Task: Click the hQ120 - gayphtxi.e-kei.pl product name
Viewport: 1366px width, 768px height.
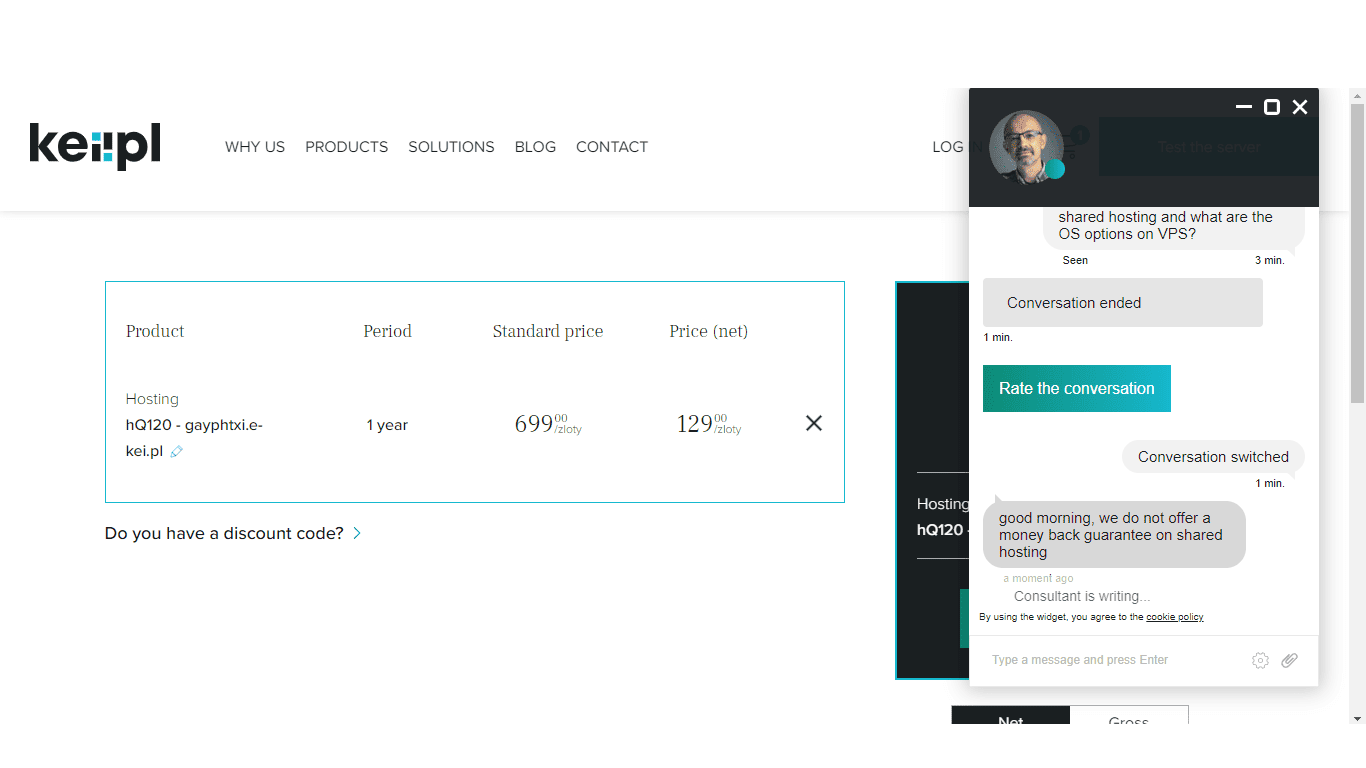Action: [194, 438]
